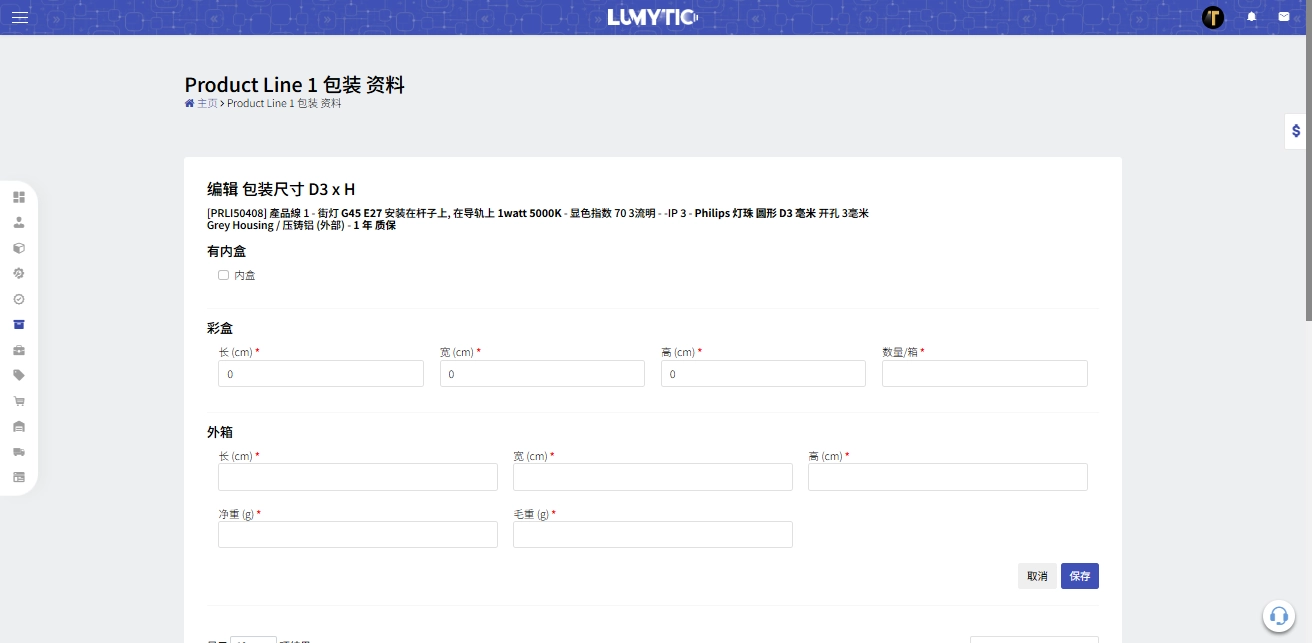The image size is (1312, 643).
Task: Open the hamburger menu
Action: (20, 17)
